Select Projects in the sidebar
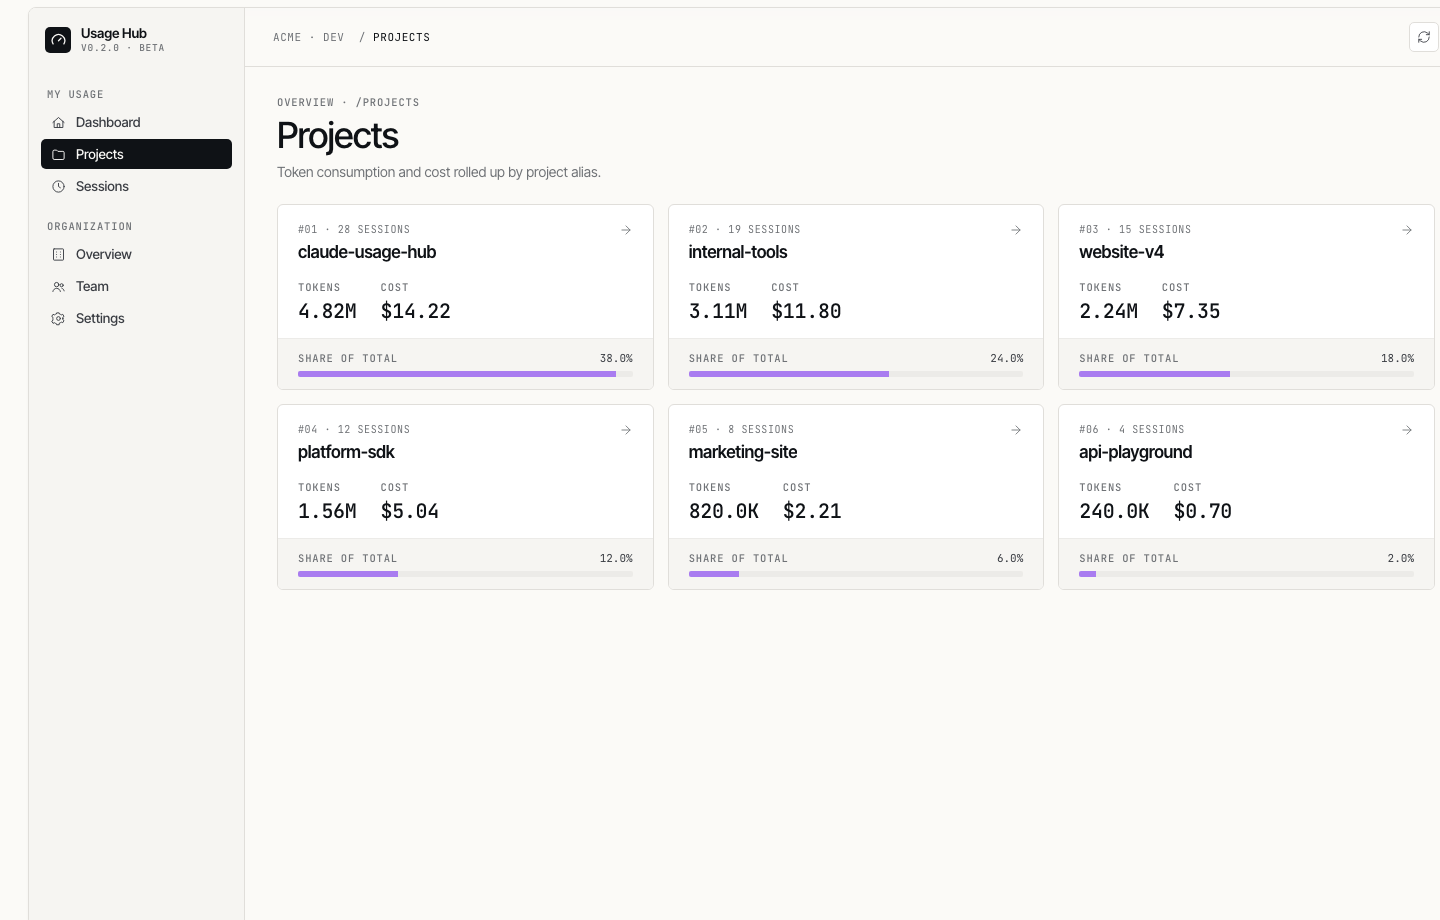Screen dimensions: 1440x920 click(x=136, y=154)
